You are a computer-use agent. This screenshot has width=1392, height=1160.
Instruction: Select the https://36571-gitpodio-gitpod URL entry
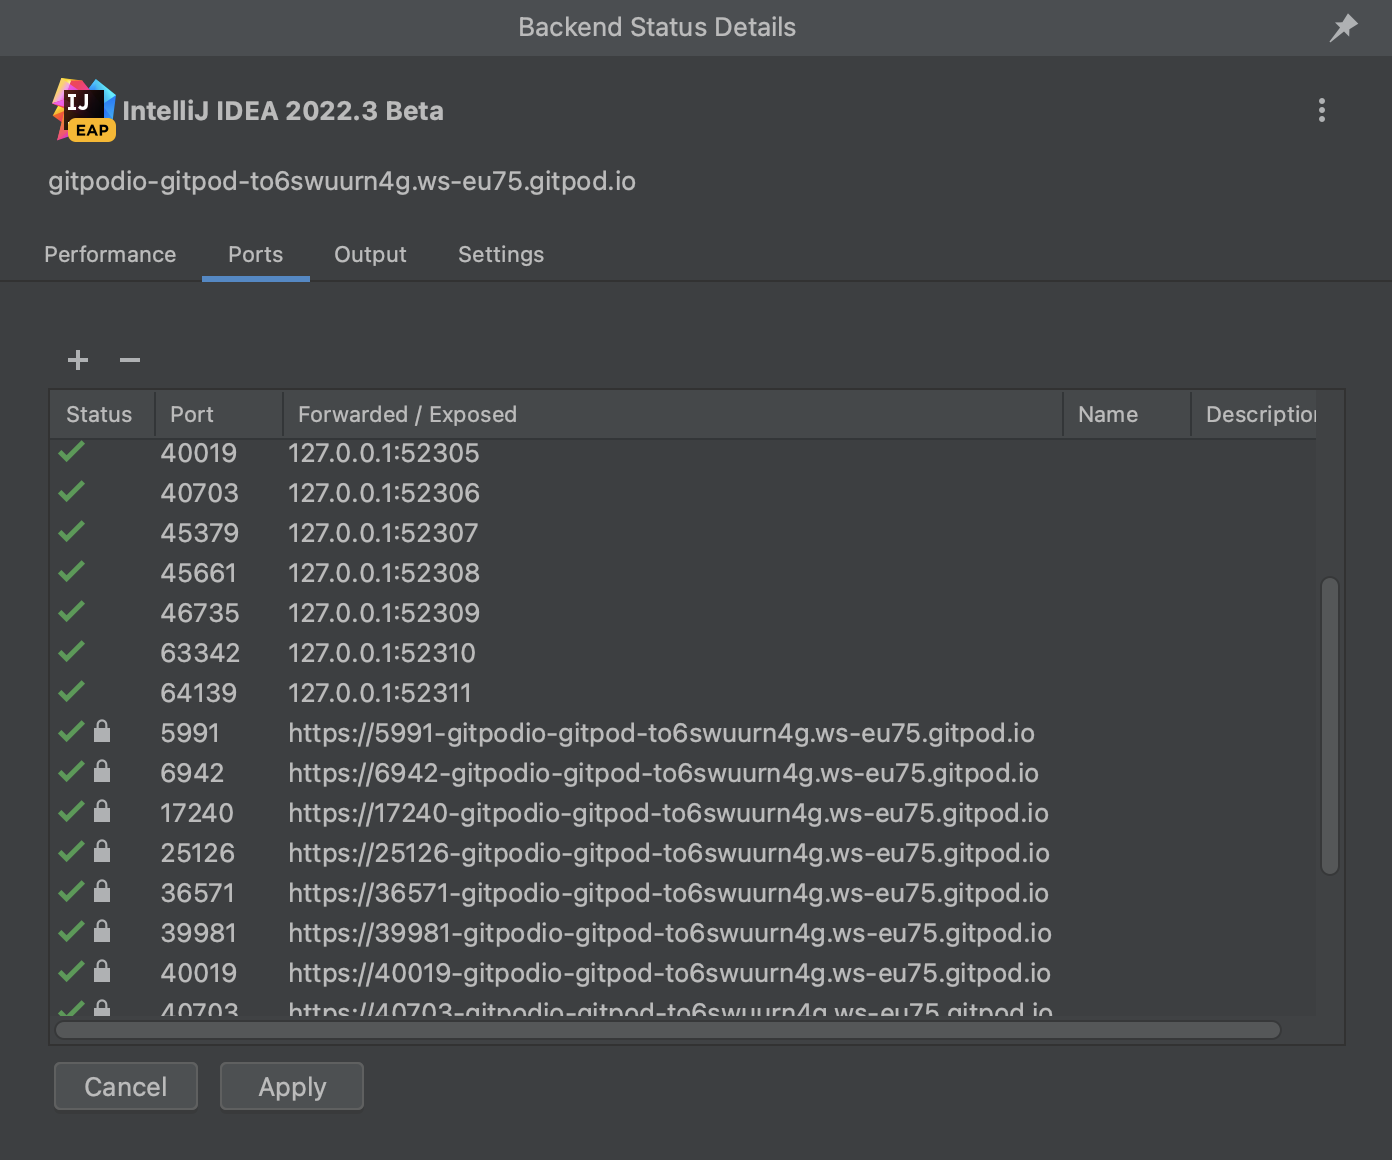pyautogui.click(x=668, y=893)
